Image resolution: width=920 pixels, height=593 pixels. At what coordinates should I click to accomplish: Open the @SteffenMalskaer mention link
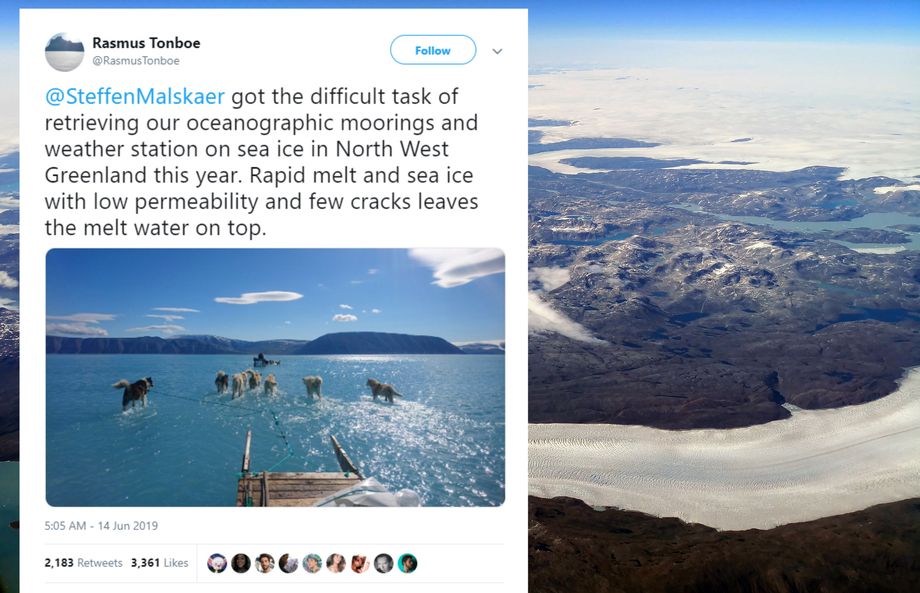pyautogui.click(x=135, y=97)
